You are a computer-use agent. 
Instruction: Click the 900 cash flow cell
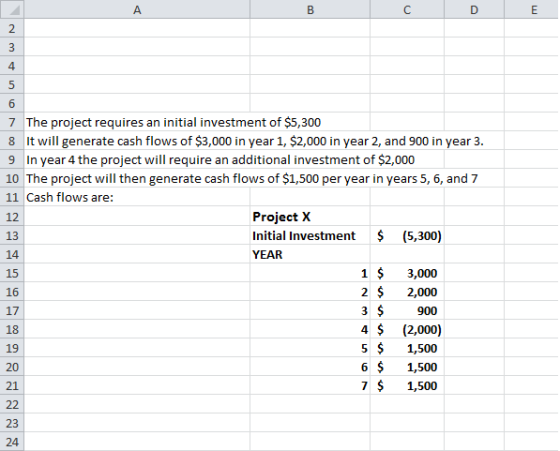(x=407, y=311)
